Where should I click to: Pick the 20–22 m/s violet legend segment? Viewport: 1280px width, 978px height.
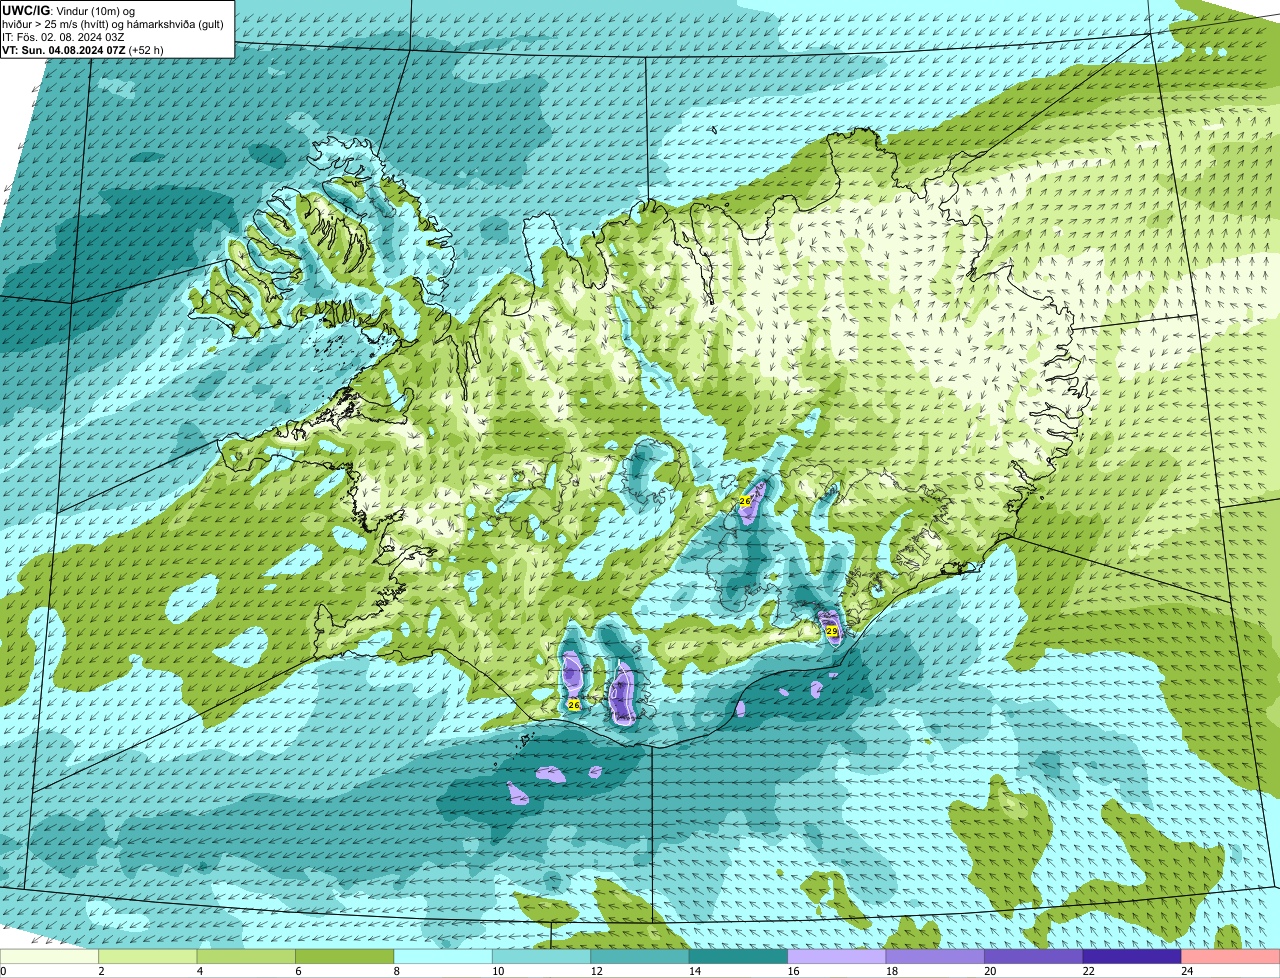pyautogui.click(x=1034, y=957)
